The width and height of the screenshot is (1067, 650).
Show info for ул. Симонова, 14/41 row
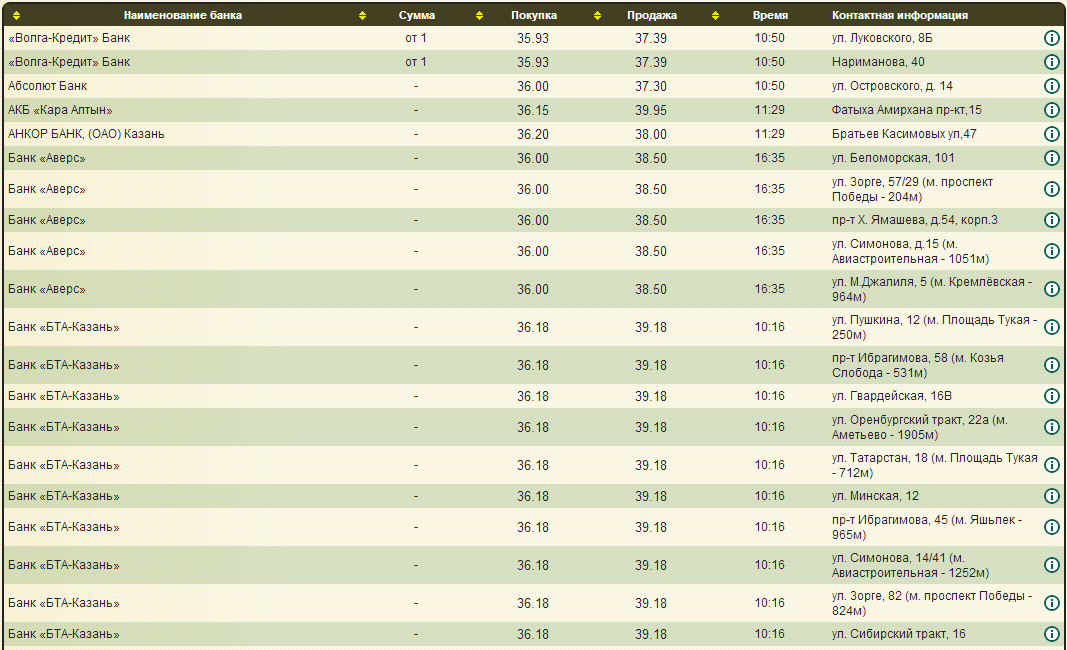pos(1051,566)
